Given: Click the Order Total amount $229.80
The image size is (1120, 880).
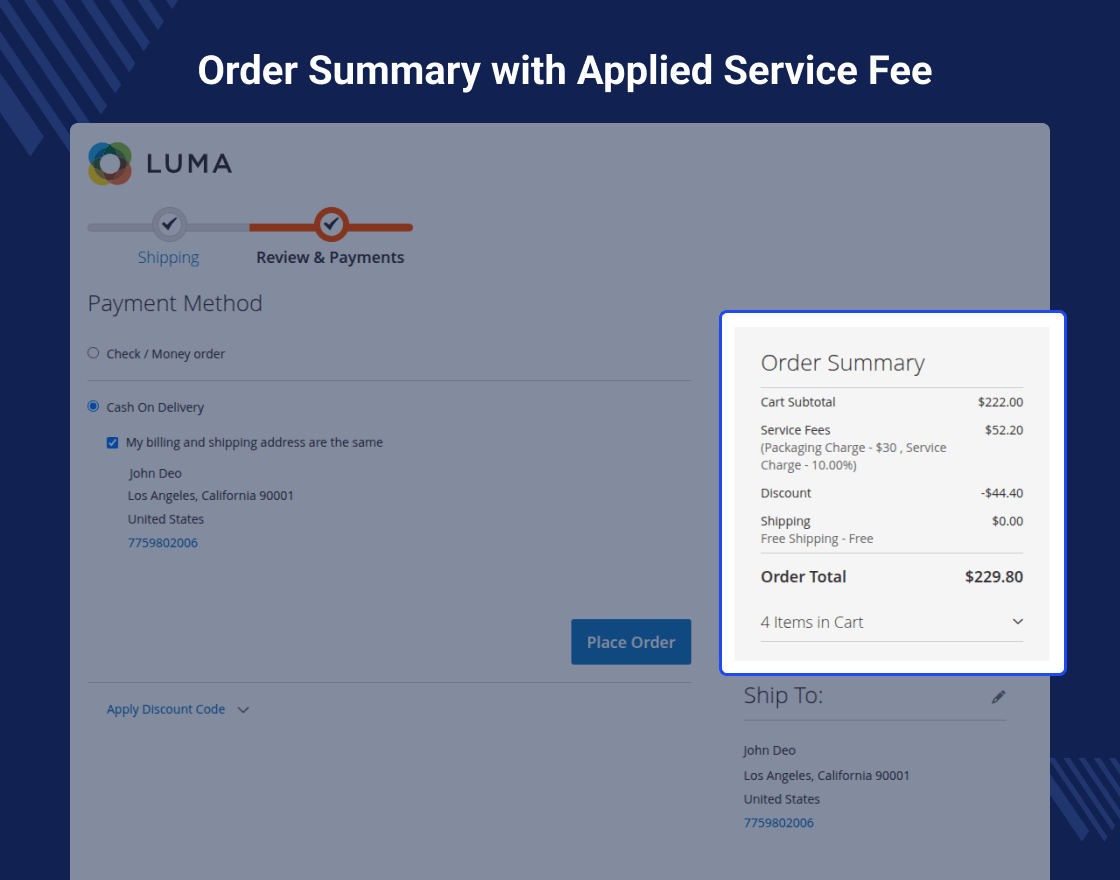Looking at the screenshot, I should click(993, 577).
